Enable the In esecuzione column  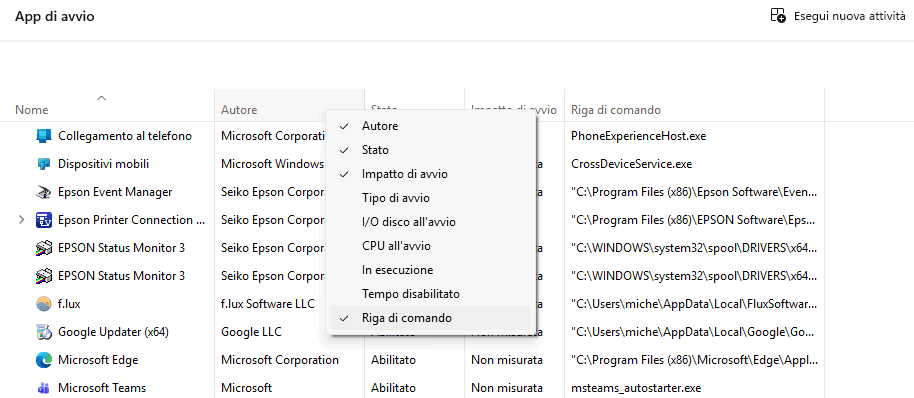pos(430,270)
